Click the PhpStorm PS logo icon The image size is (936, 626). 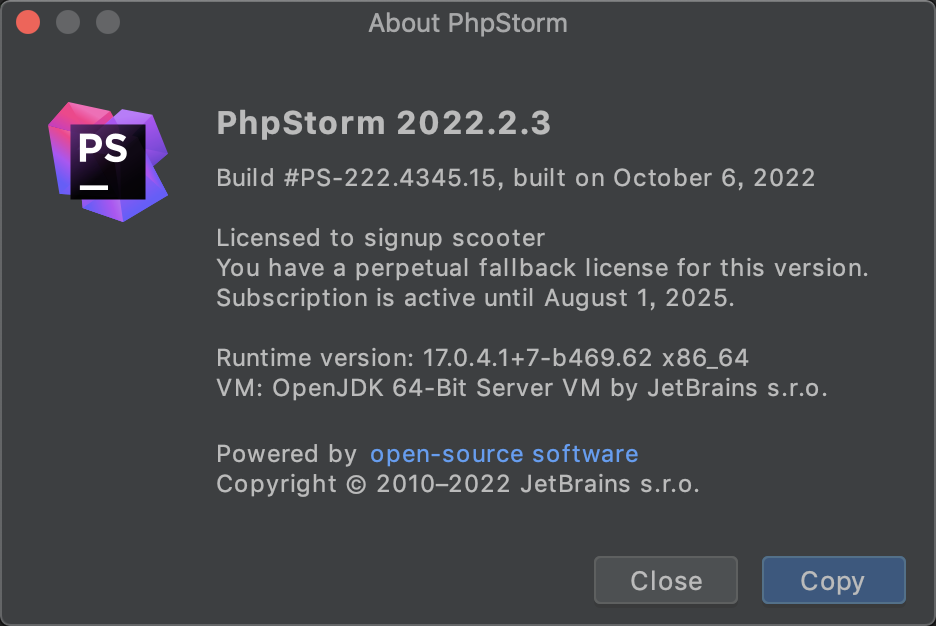tap(108, 162)
